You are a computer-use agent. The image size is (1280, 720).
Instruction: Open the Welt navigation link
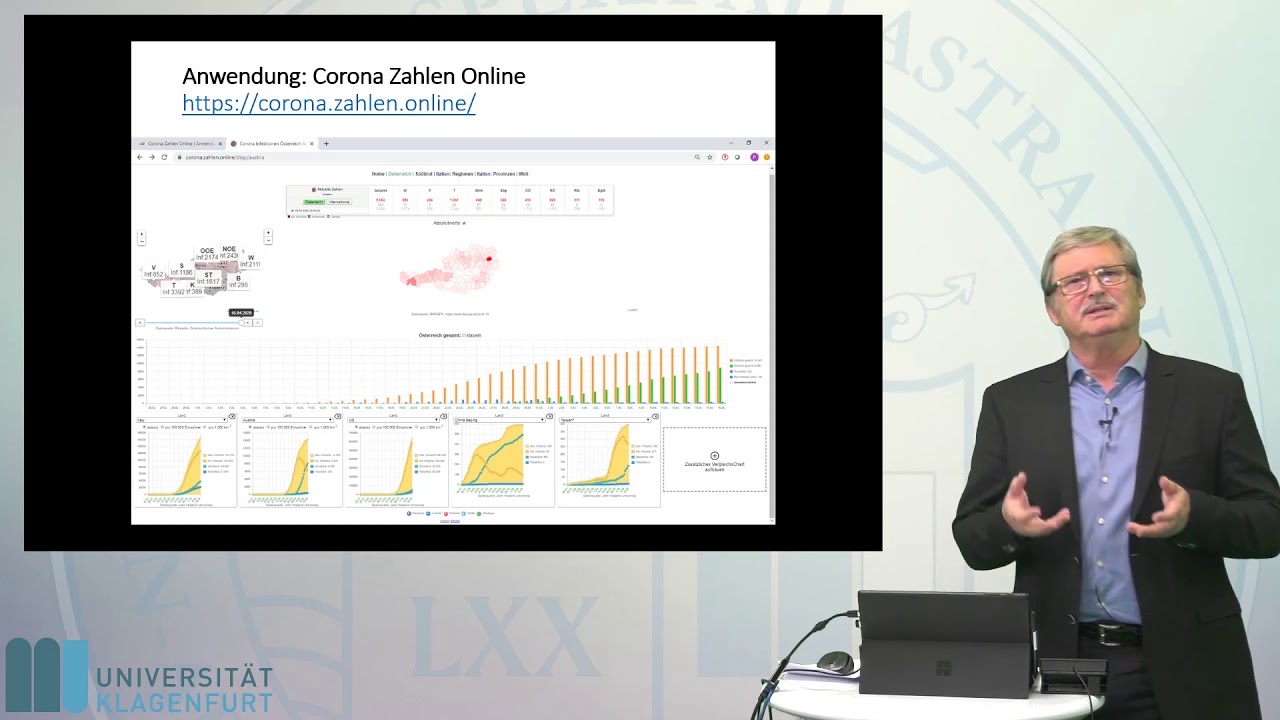(523, 174)
